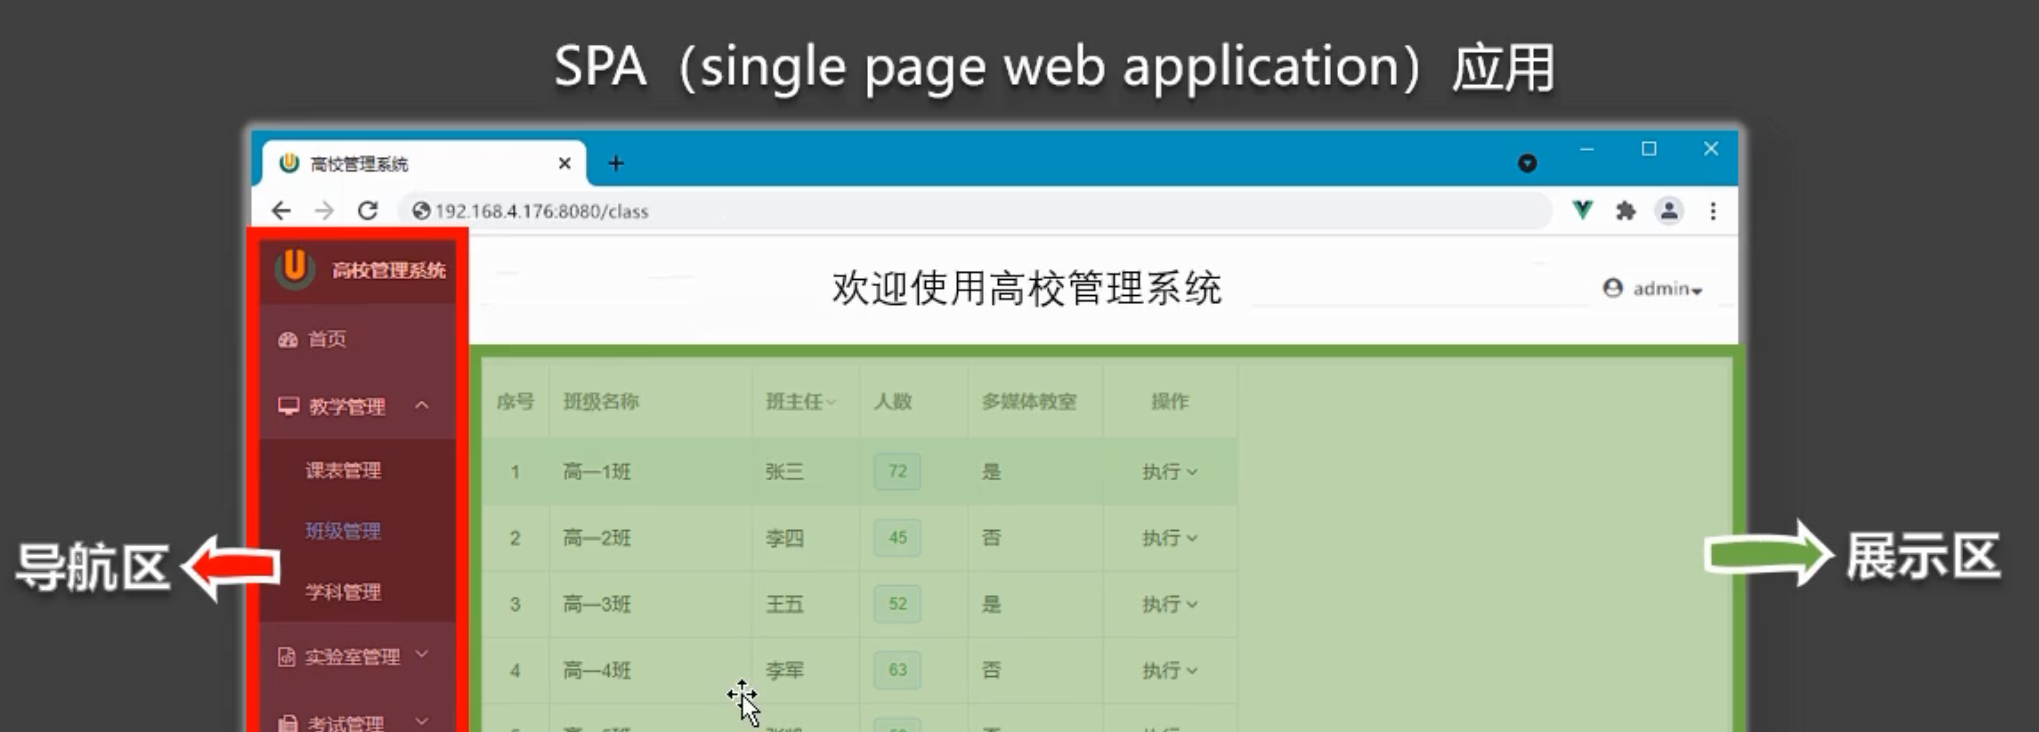
Task: Open the 班主任 column filter dropdown
Action: (x=831, y=402)
